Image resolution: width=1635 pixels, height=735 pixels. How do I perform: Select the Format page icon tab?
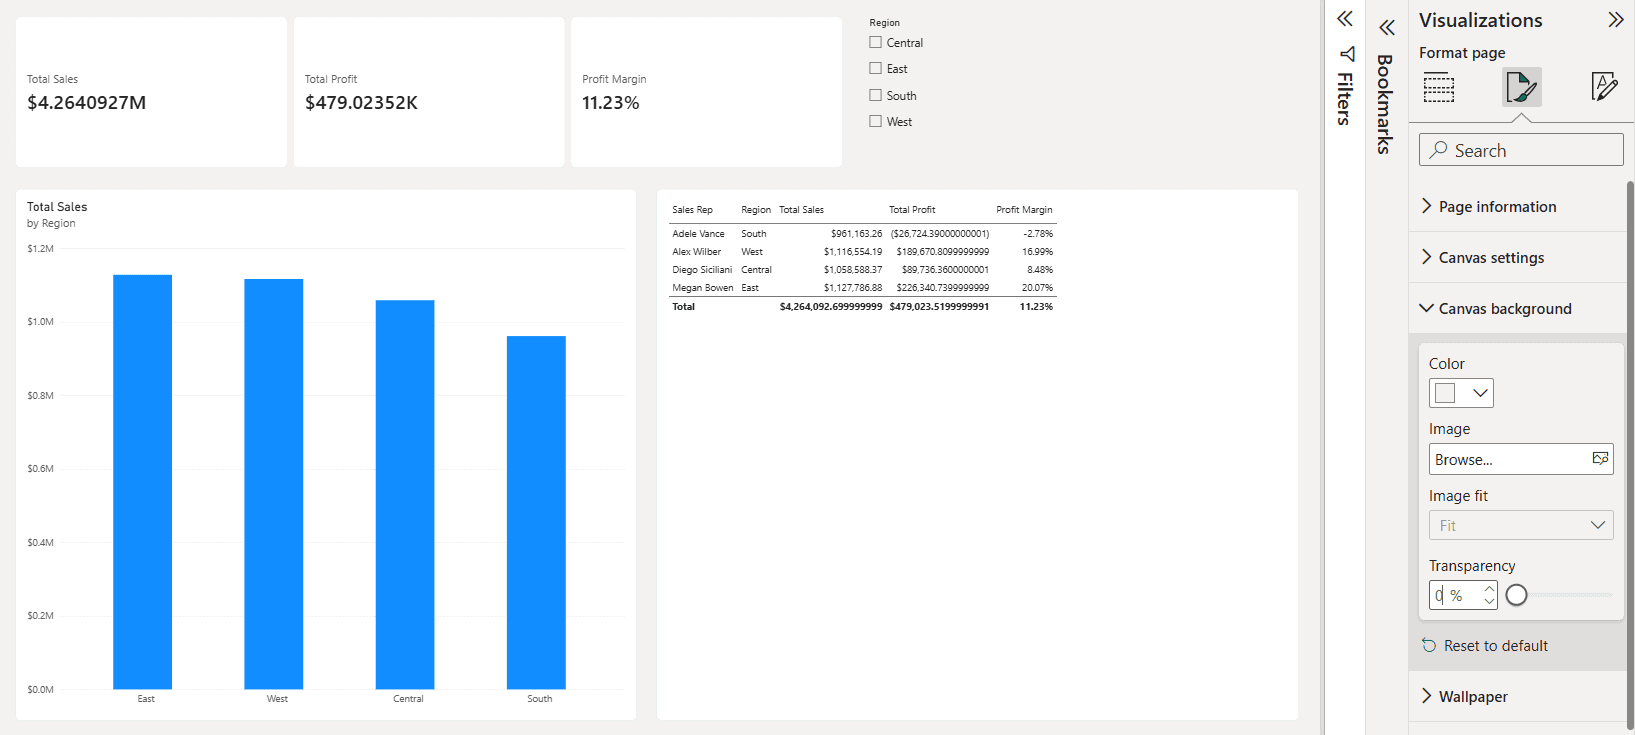pos(1521,87)
